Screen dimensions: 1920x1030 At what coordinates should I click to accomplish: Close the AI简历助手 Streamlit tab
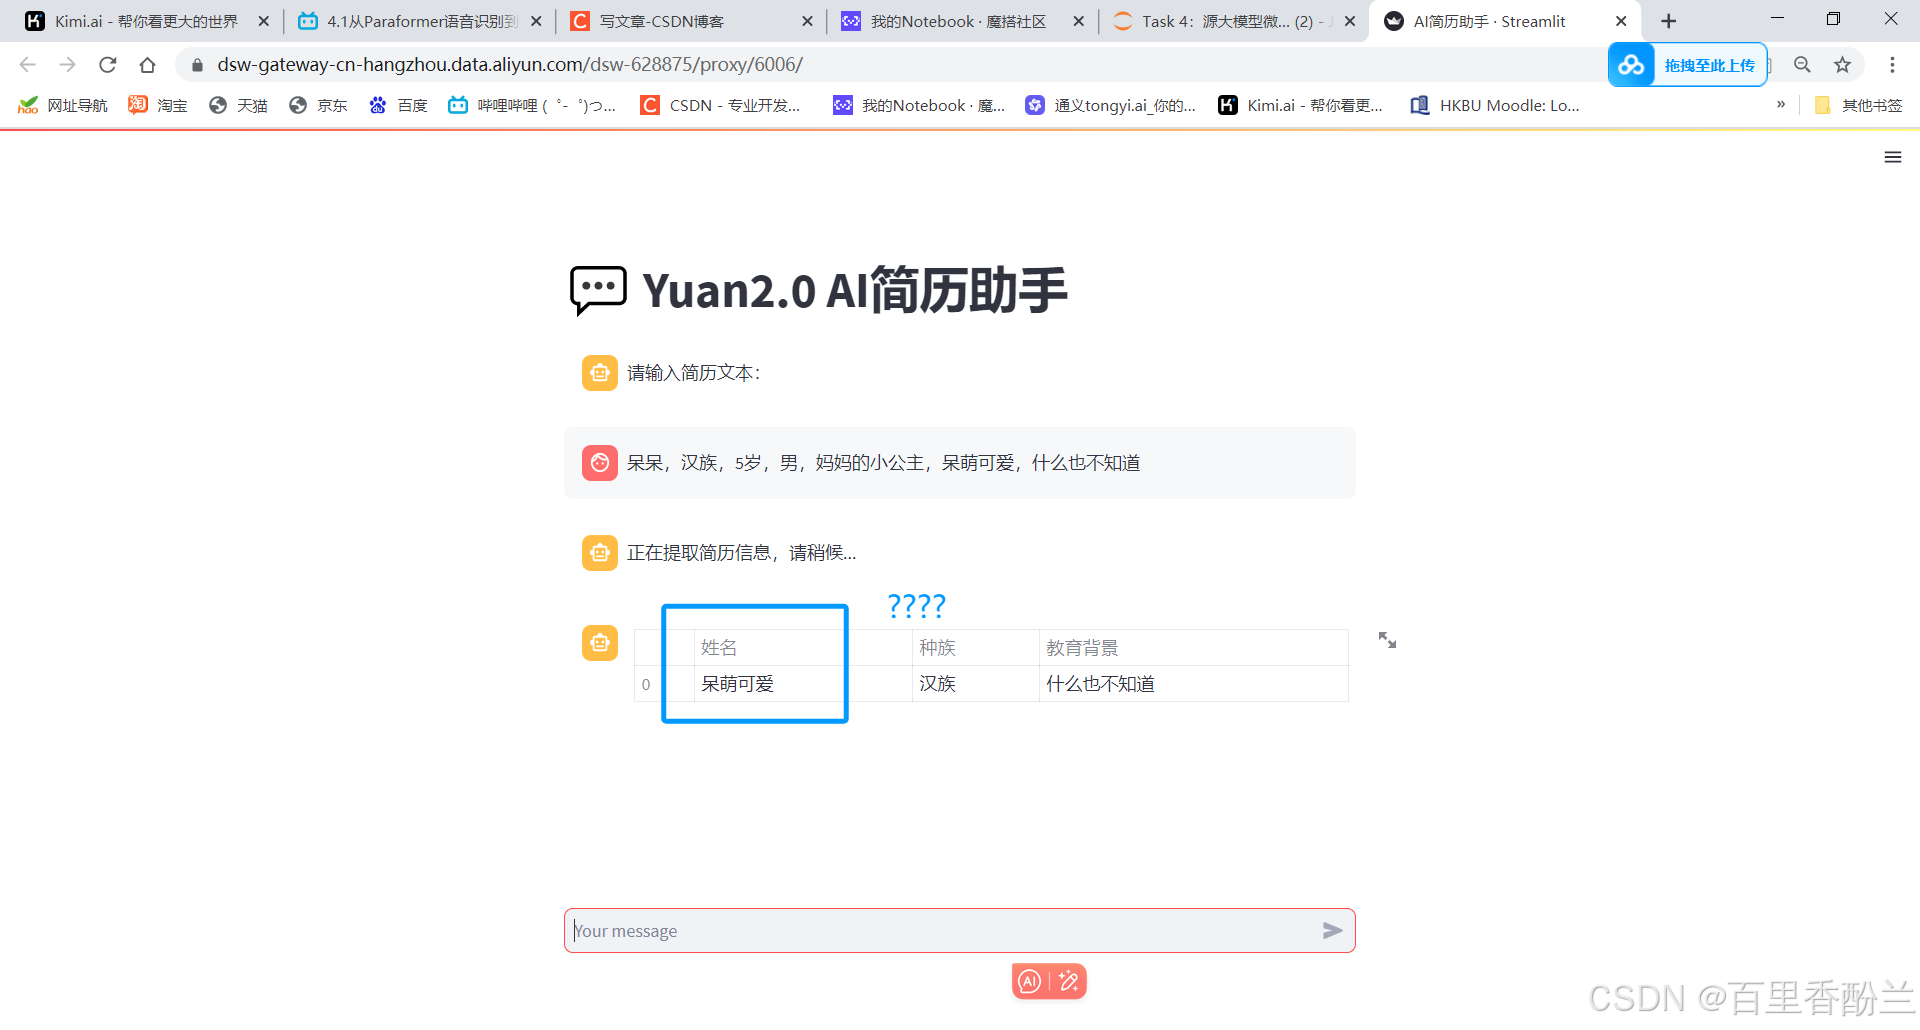click(1621, 21)
